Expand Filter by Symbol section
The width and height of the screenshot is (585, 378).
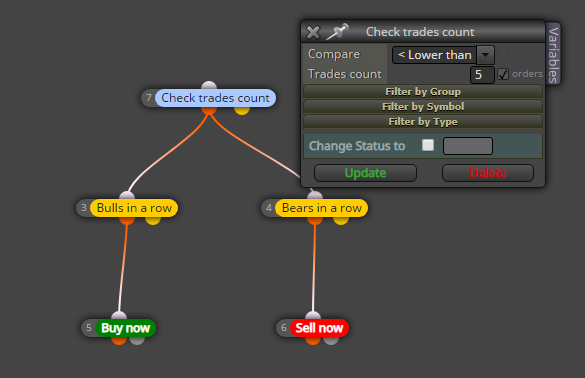tap(423, 107)
